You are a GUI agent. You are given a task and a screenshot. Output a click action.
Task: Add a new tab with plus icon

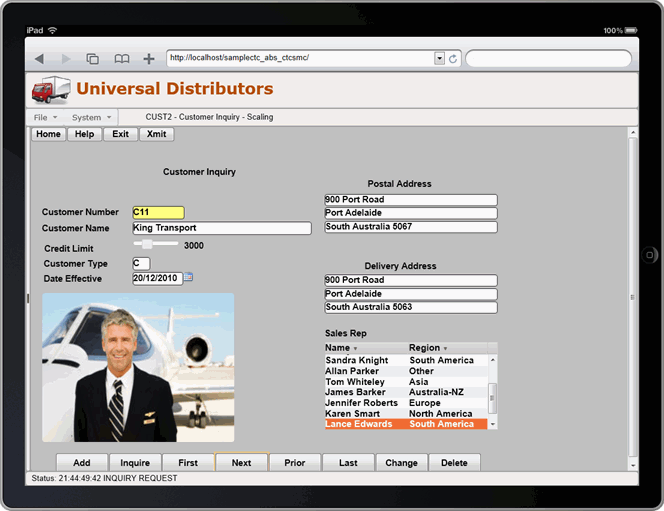149,58
